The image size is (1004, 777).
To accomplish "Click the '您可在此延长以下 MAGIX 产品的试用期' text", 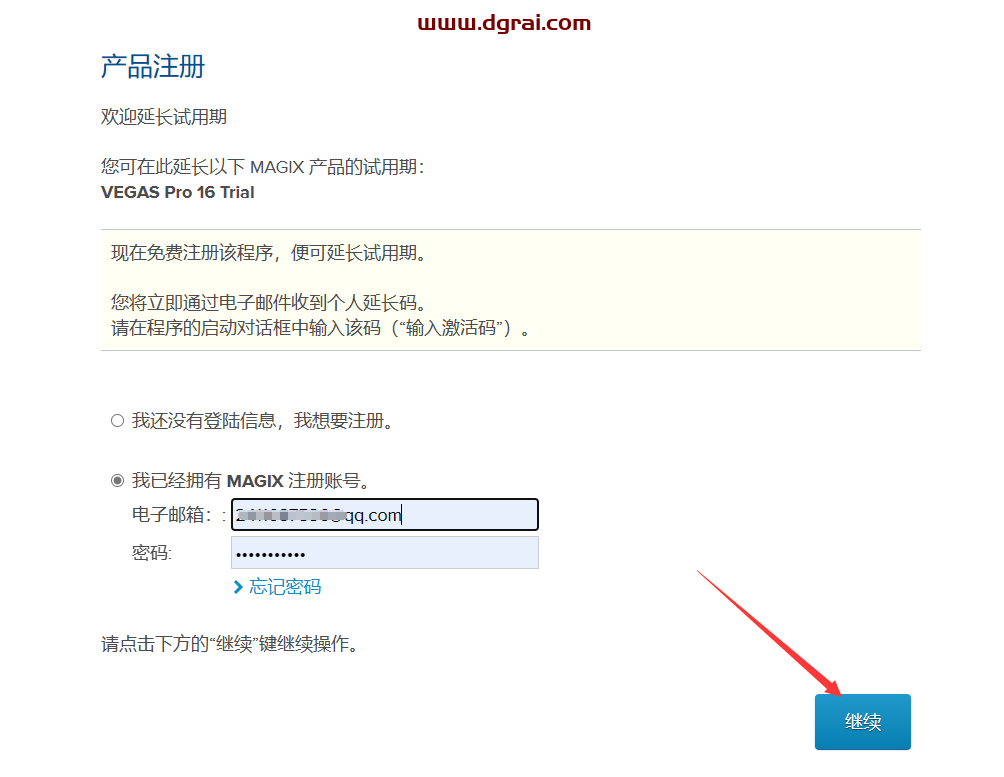I will click(263, 167).
